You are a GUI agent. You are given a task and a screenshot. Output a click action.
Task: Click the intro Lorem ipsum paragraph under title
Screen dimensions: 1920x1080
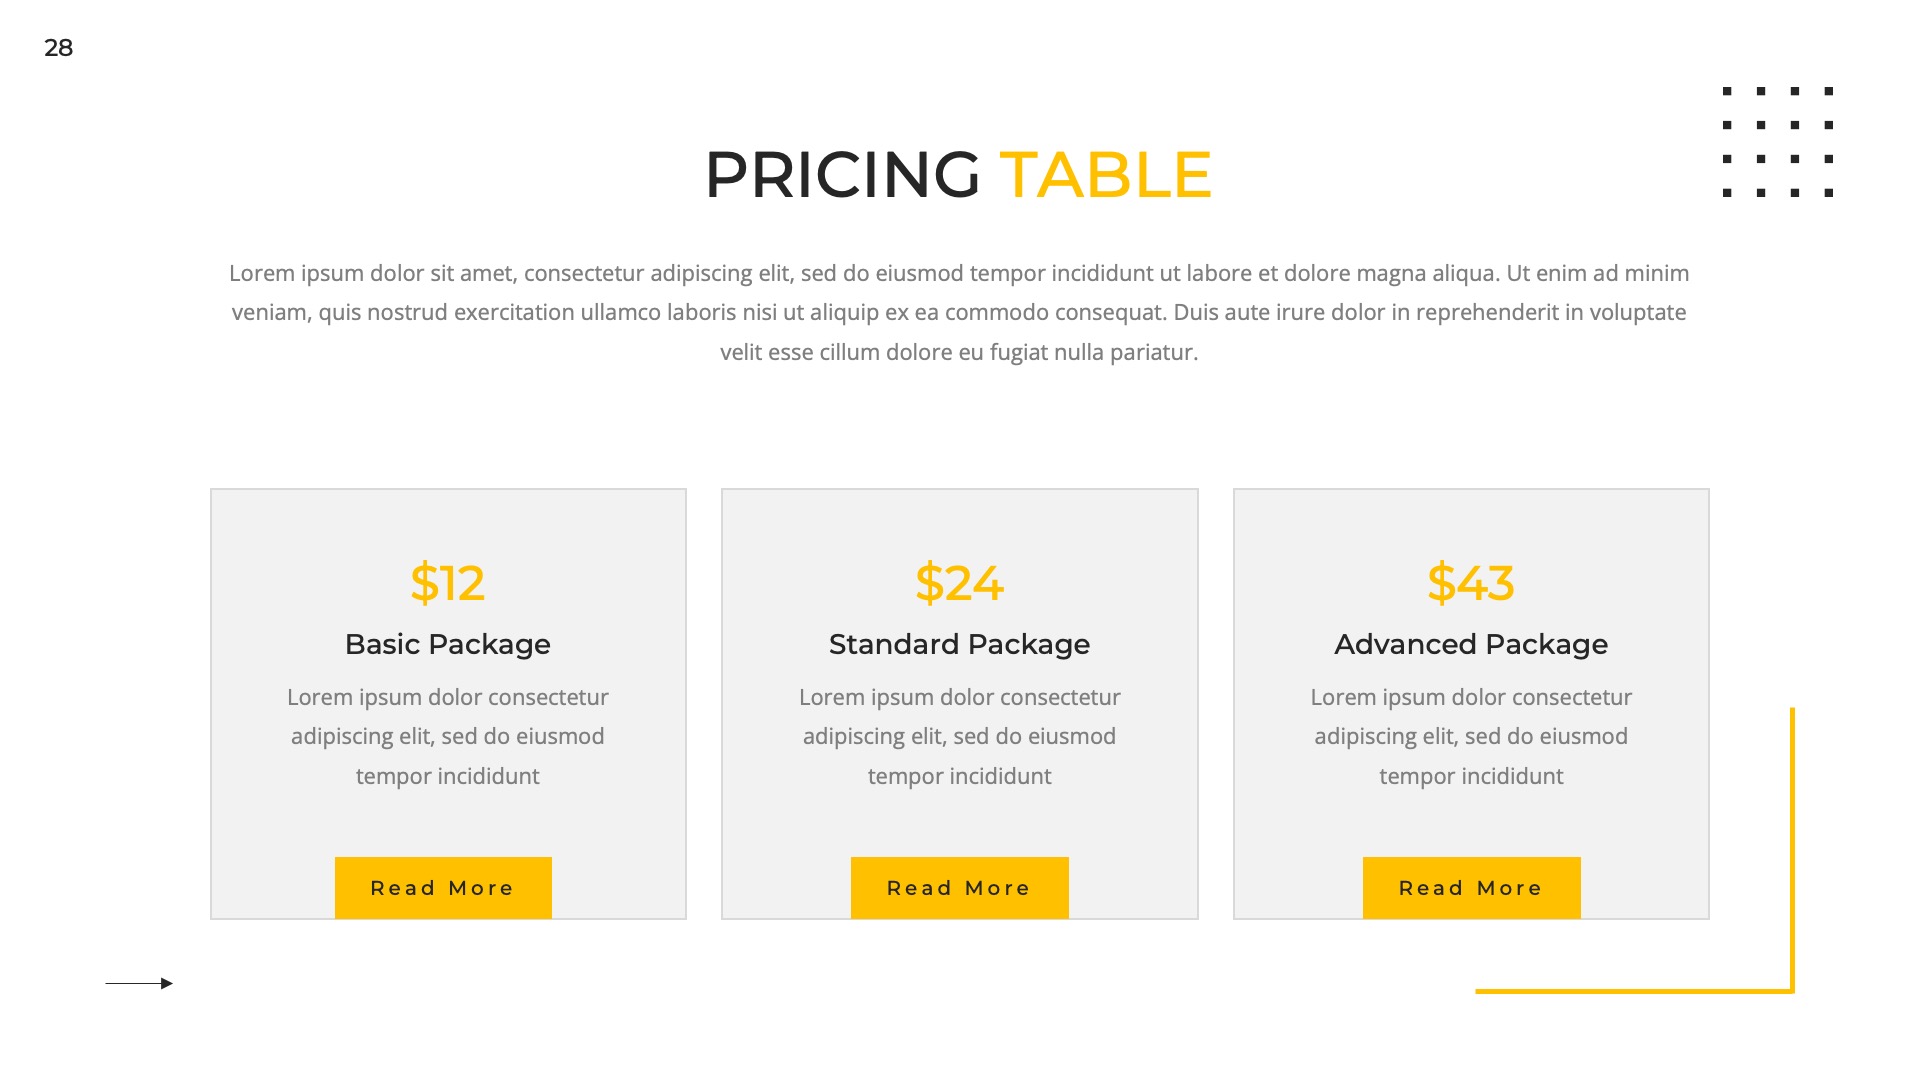[959, 312]
